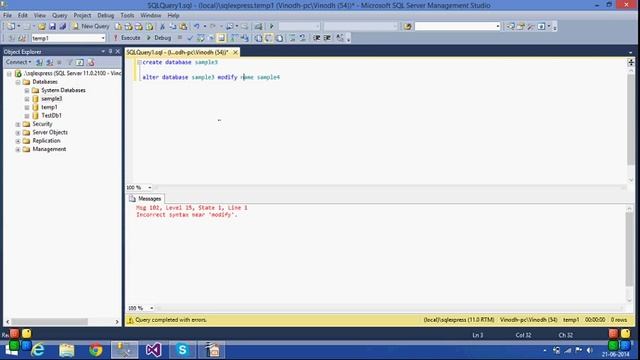
Task: Expand the TestDb1 database node
Action: pyautogui.click(x=27, y=116)
